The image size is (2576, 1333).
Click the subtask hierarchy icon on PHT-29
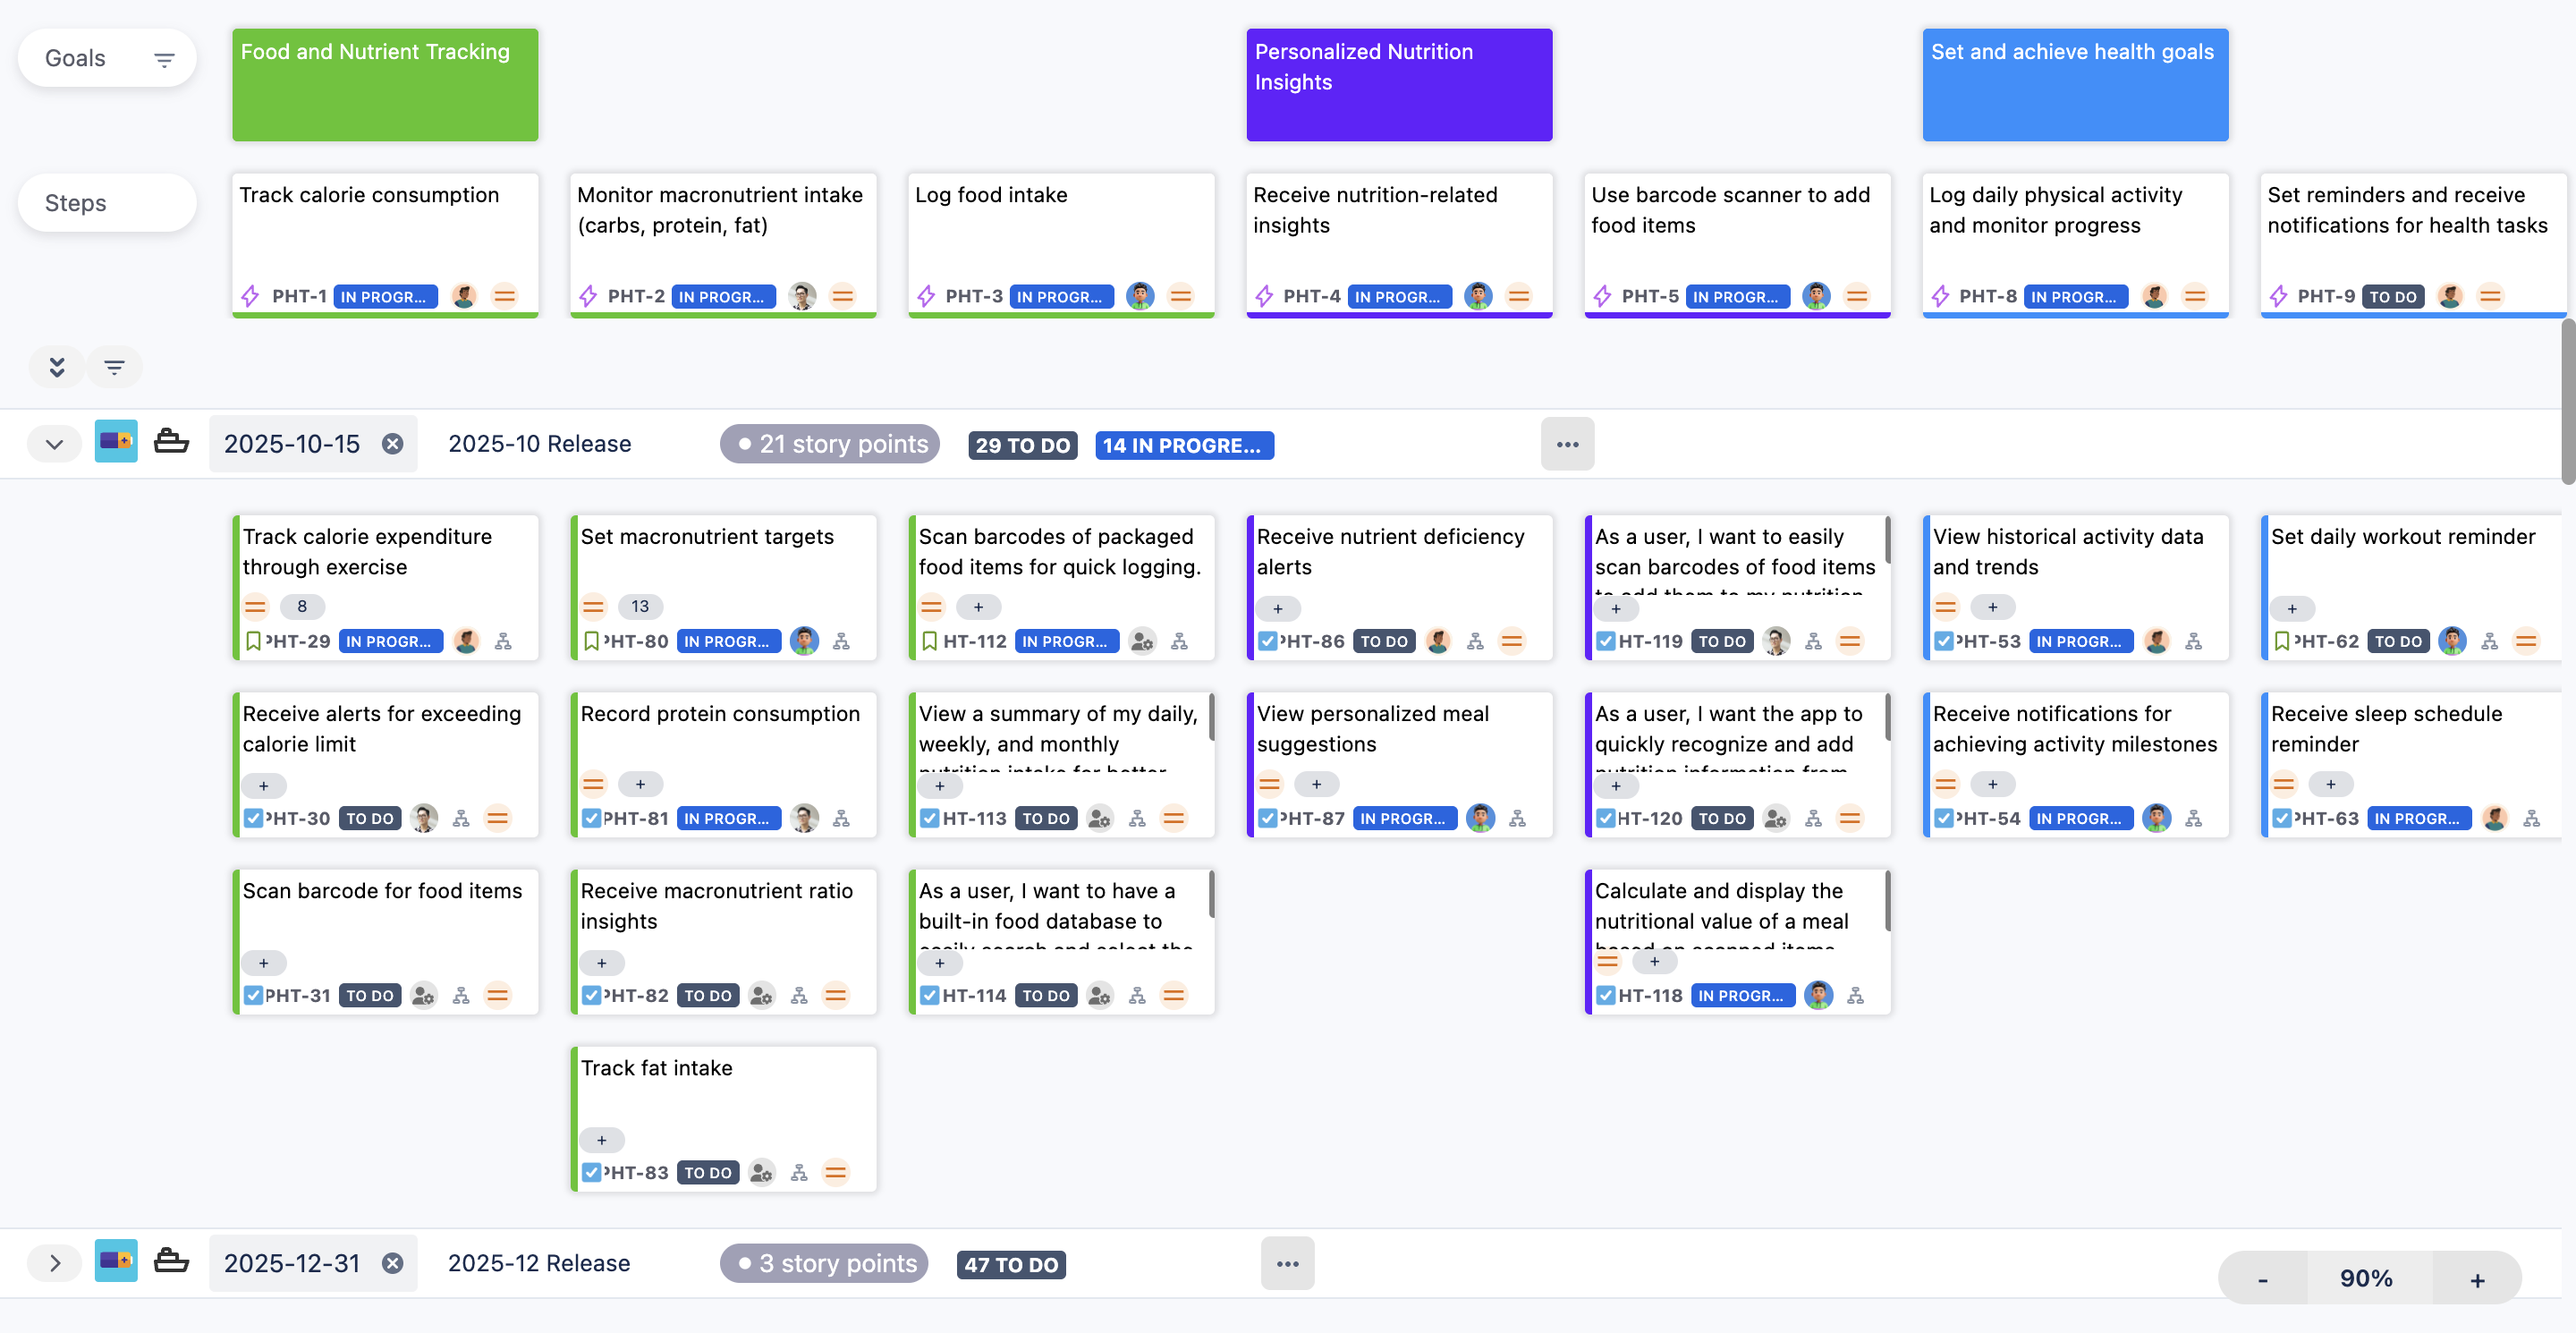coord(503,641)
